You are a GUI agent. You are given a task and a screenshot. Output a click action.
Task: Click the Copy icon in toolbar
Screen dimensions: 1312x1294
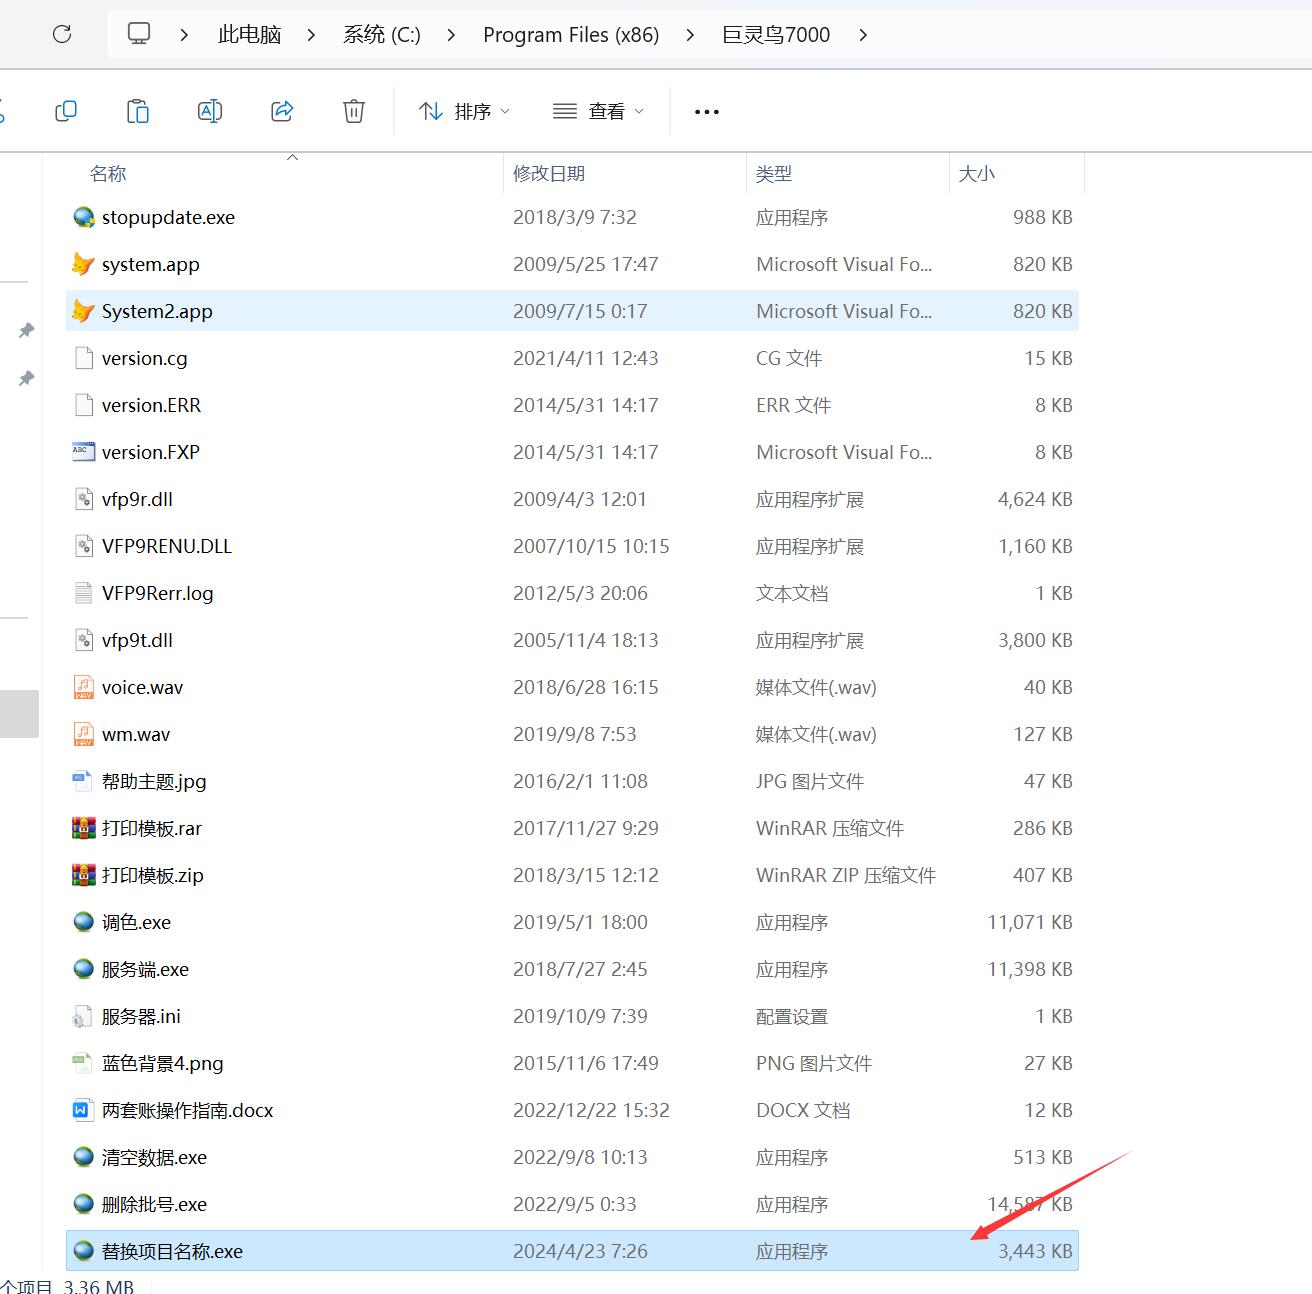coord(66,111)
